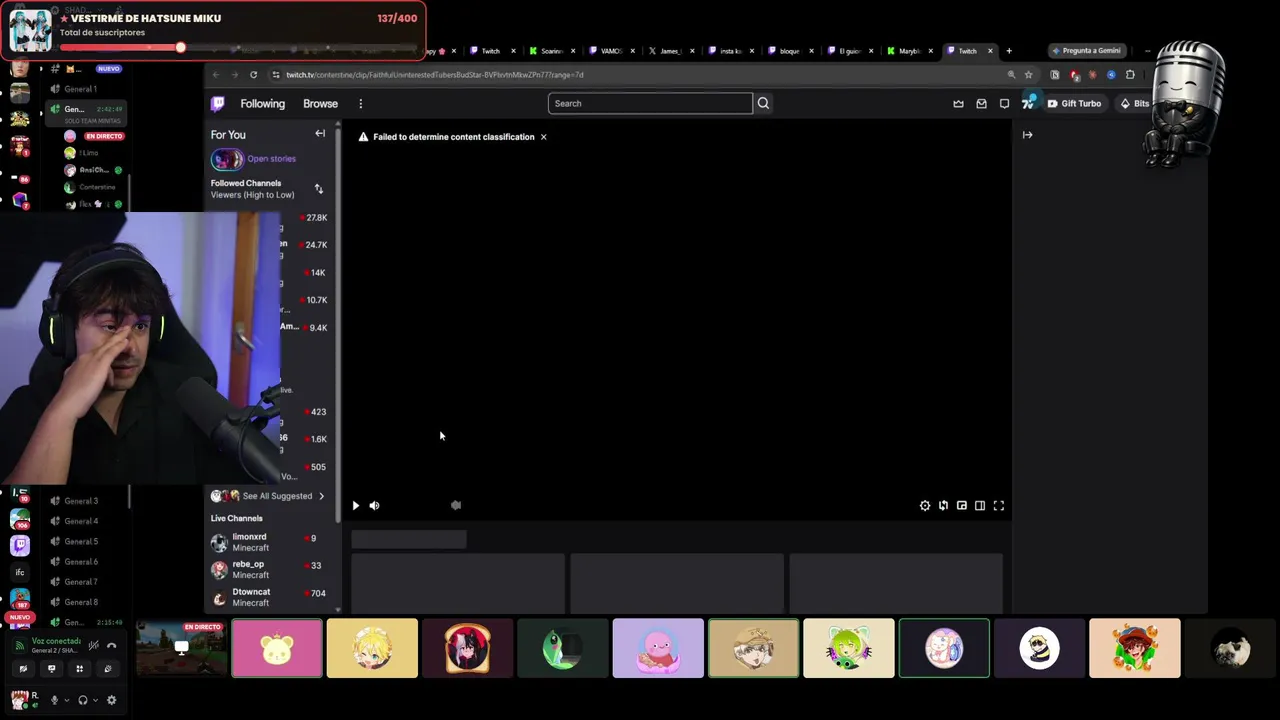Open the Twitch notifications chat icon
Image resolution: width=1280 pixels, height=720 pixels.
pos(1004,104)
